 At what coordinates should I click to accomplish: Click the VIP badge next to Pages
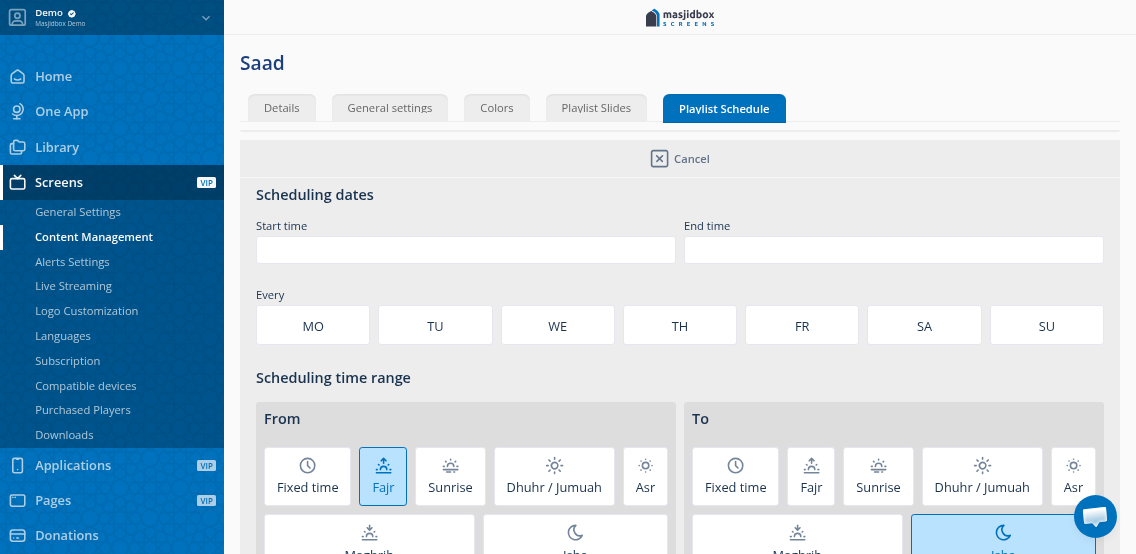[206, 500]
